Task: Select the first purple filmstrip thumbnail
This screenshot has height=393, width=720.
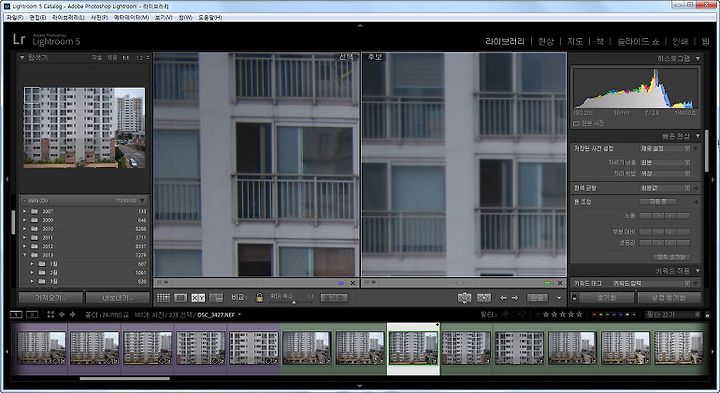Action: click(41, 348)
